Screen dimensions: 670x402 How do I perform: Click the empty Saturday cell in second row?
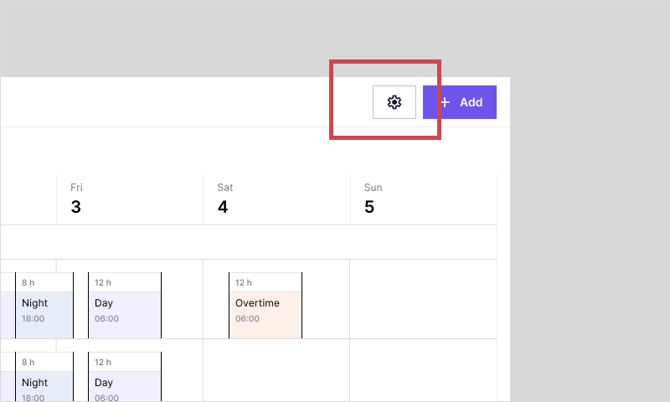pyautogui.click(x=276, y=372)
